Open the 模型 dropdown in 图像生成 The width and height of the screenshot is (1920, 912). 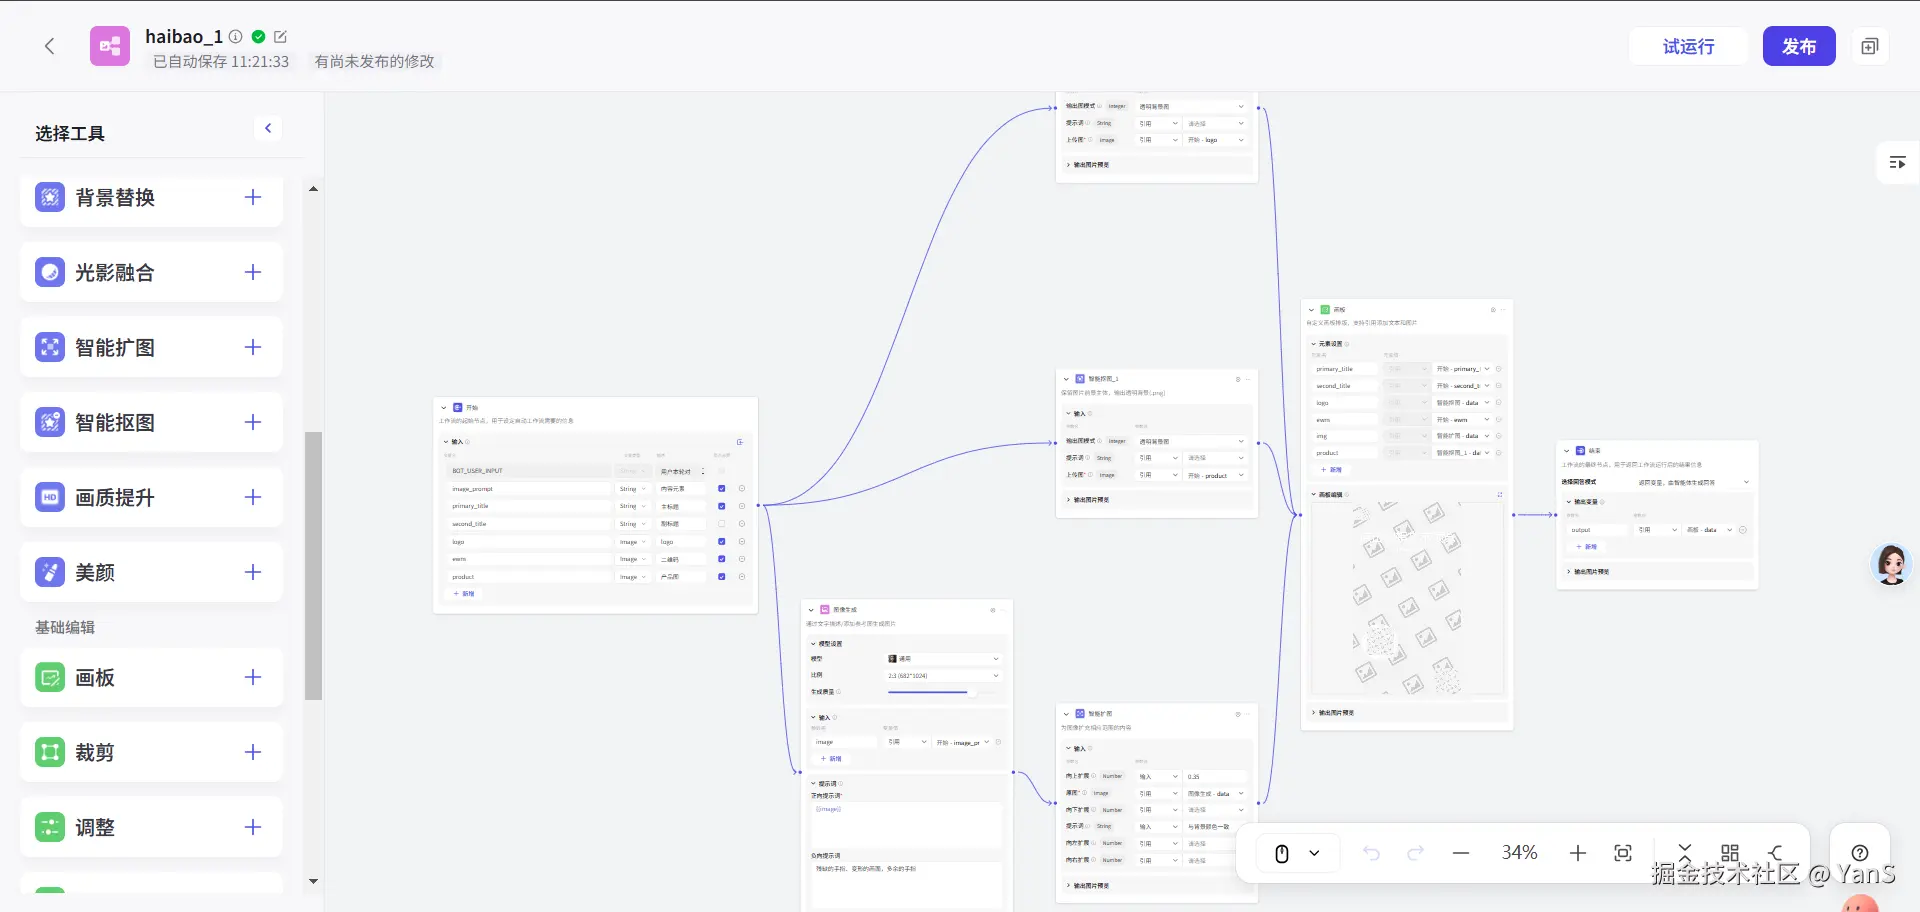click(943, 659)
